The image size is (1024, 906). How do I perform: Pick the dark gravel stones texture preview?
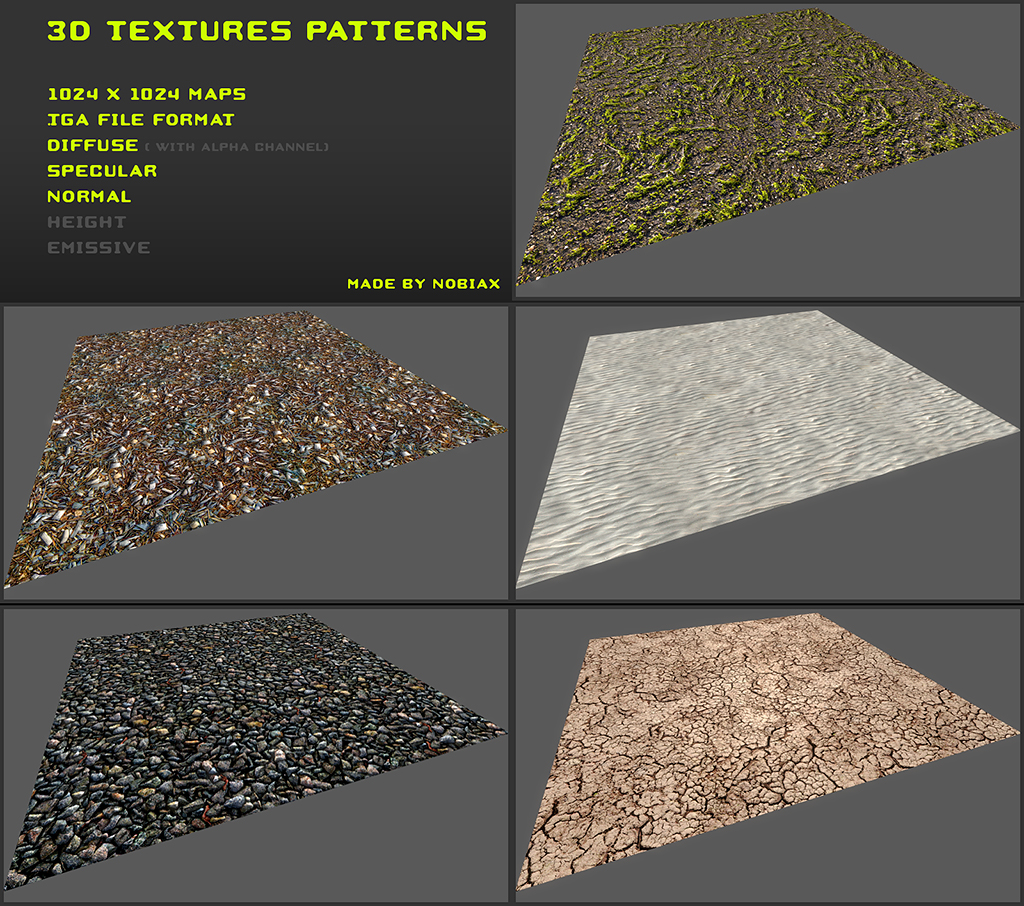pyautogui.click(x=255, y=756)
